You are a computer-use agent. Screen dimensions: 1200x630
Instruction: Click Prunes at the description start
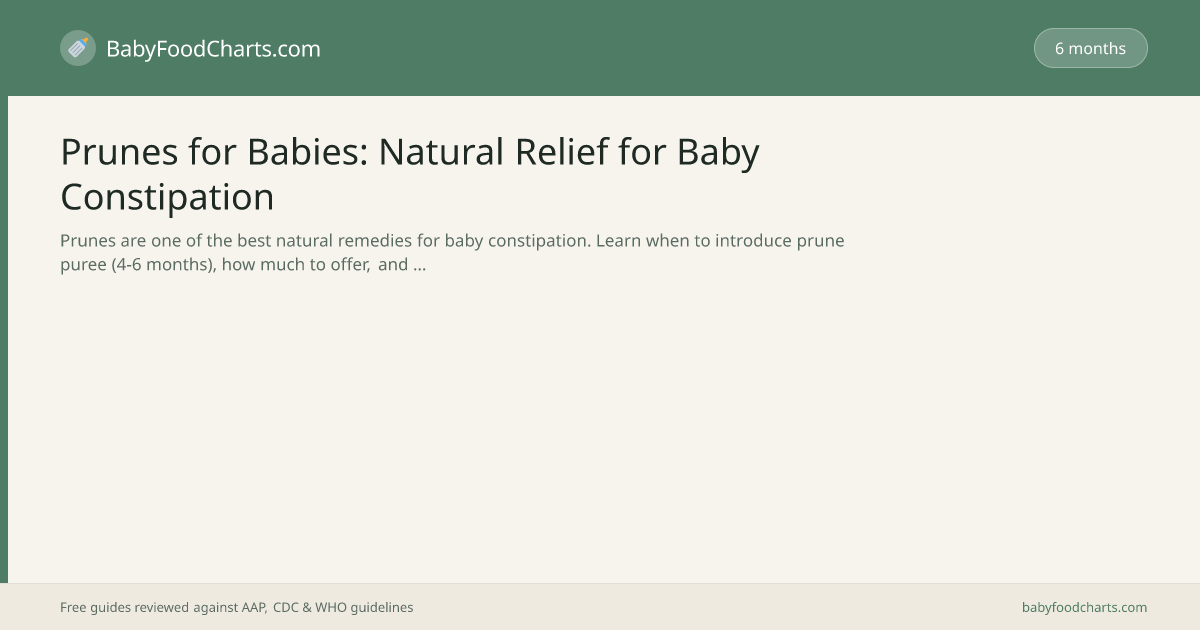(x=87, y=241)
